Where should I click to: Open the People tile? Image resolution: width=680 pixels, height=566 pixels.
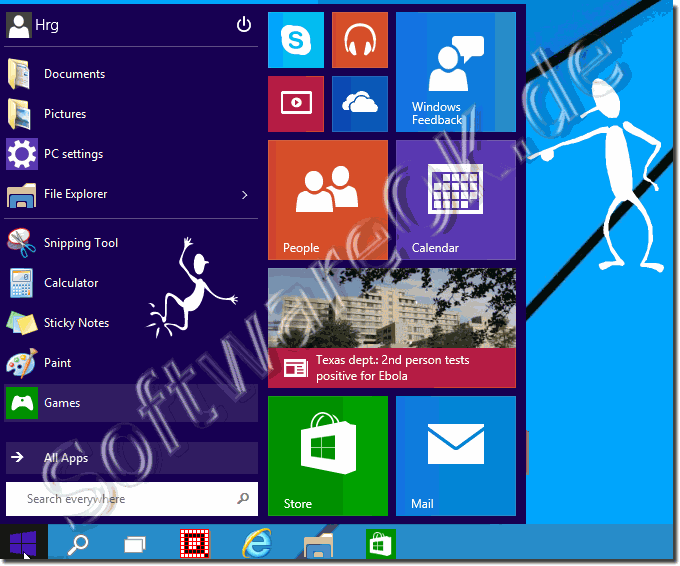coord(328,200)
